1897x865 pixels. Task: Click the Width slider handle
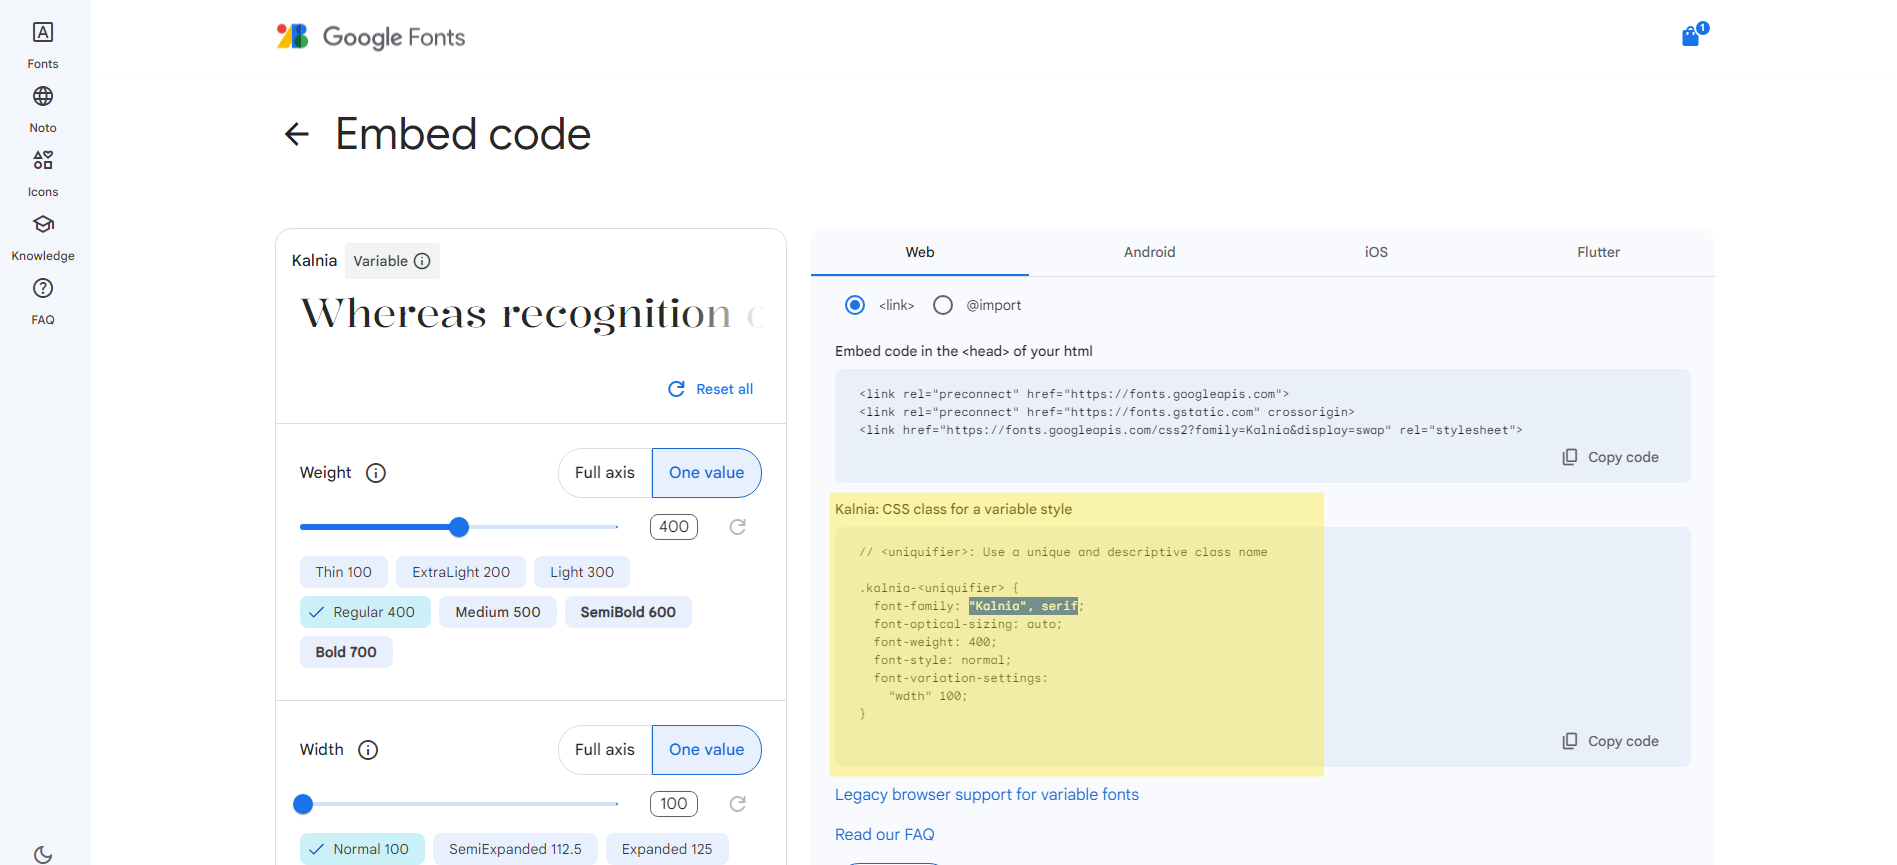(x=303, y=804)
